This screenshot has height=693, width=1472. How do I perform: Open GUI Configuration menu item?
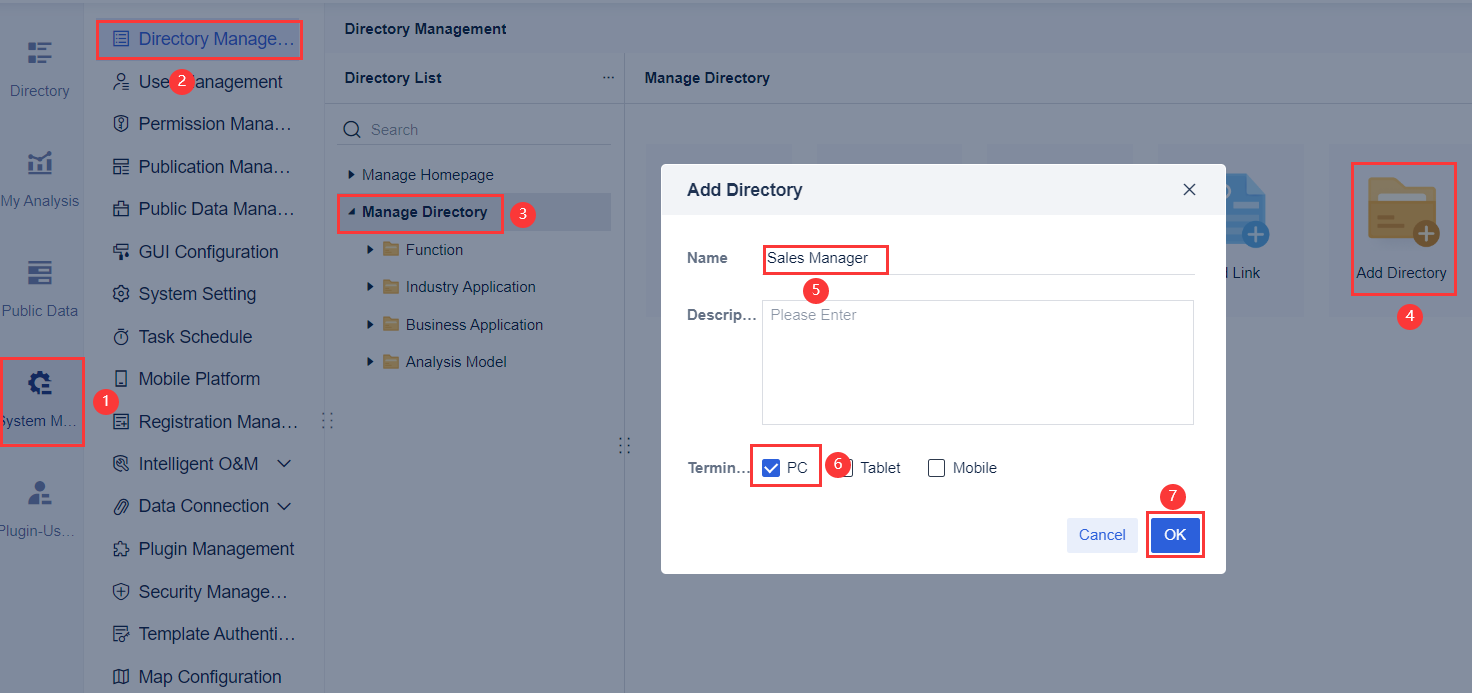click(x=204, y=252)
